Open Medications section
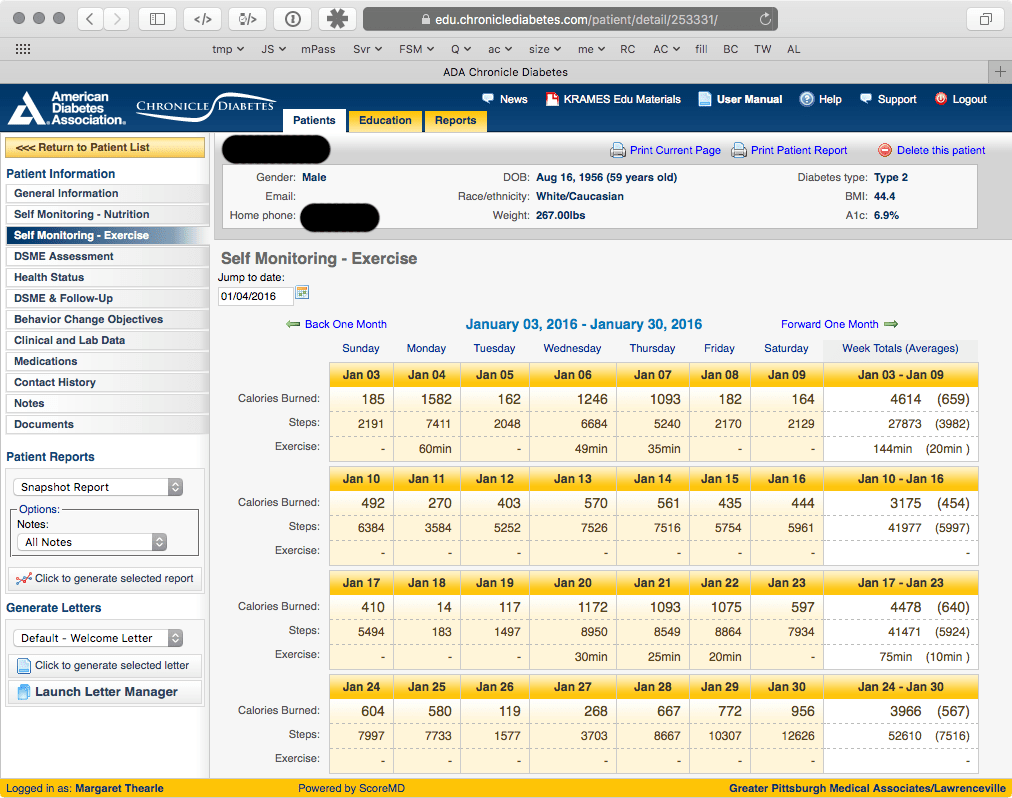Image resolution: width=1012 pixels, height=798 pixels. point(107,361)
